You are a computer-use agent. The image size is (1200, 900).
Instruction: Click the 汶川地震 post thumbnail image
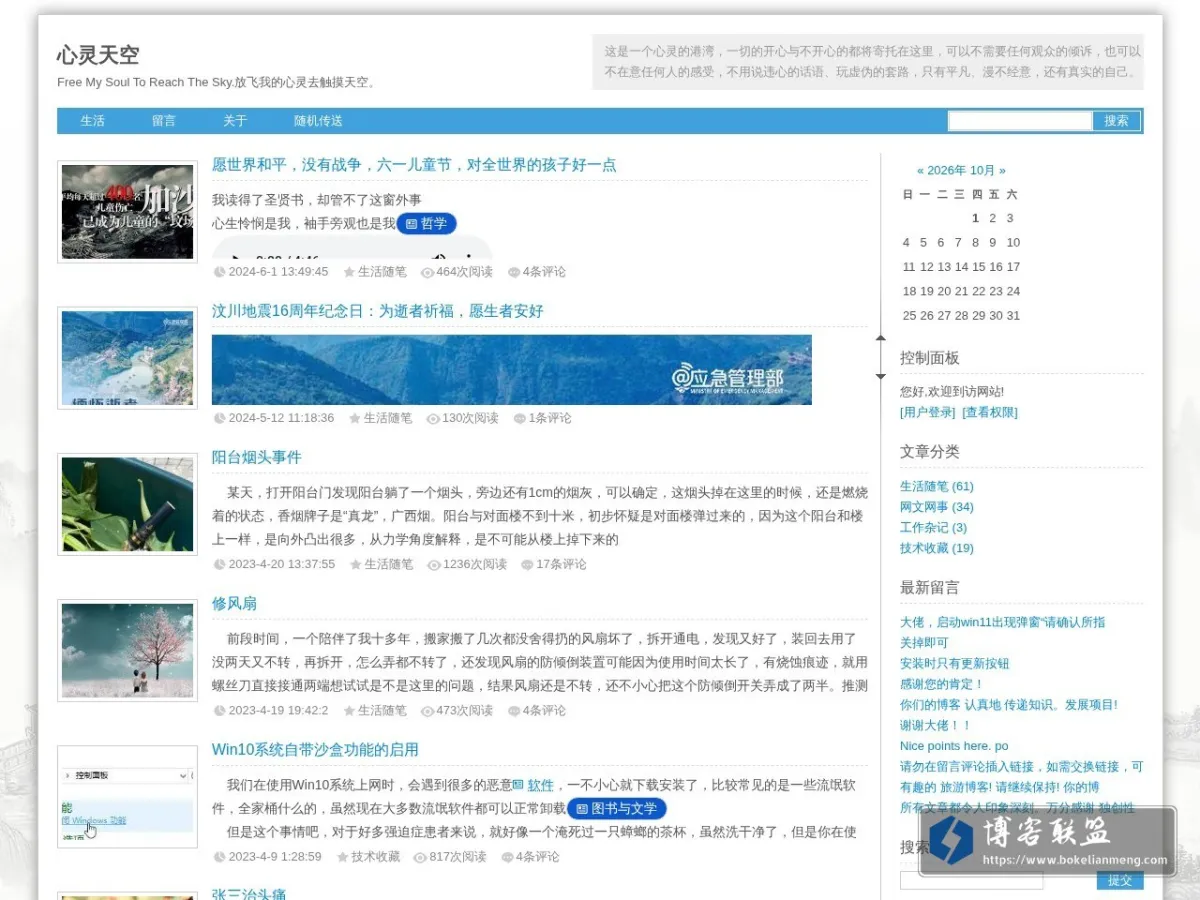coord(128,358)
